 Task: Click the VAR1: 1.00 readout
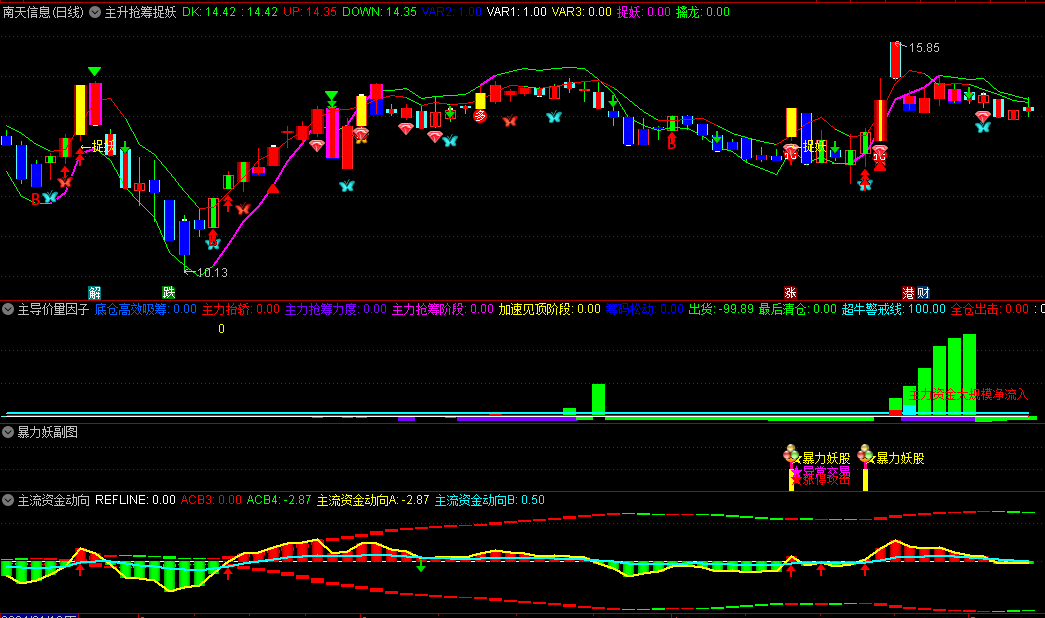517,12
